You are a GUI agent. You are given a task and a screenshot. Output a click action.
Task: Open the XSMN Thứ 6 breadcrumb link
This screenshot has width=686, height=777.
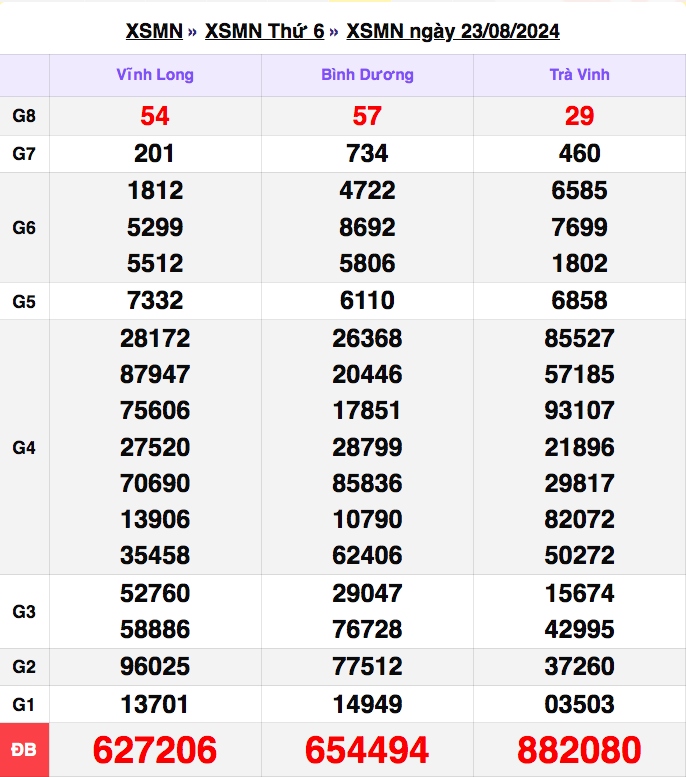pos(265,31)
